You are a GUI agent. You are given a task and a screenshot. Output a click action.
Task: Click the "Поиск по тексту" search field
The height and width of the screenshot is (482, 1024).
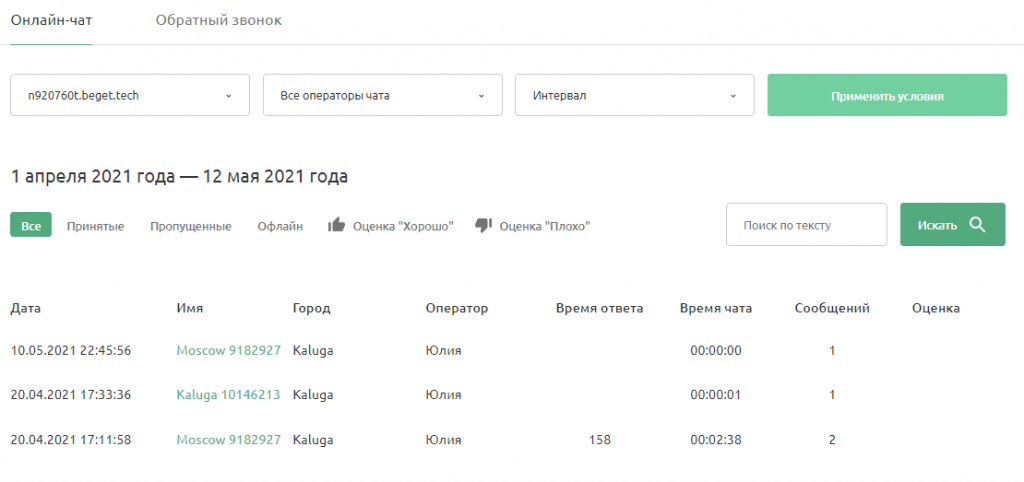click(x=806, y=225)
